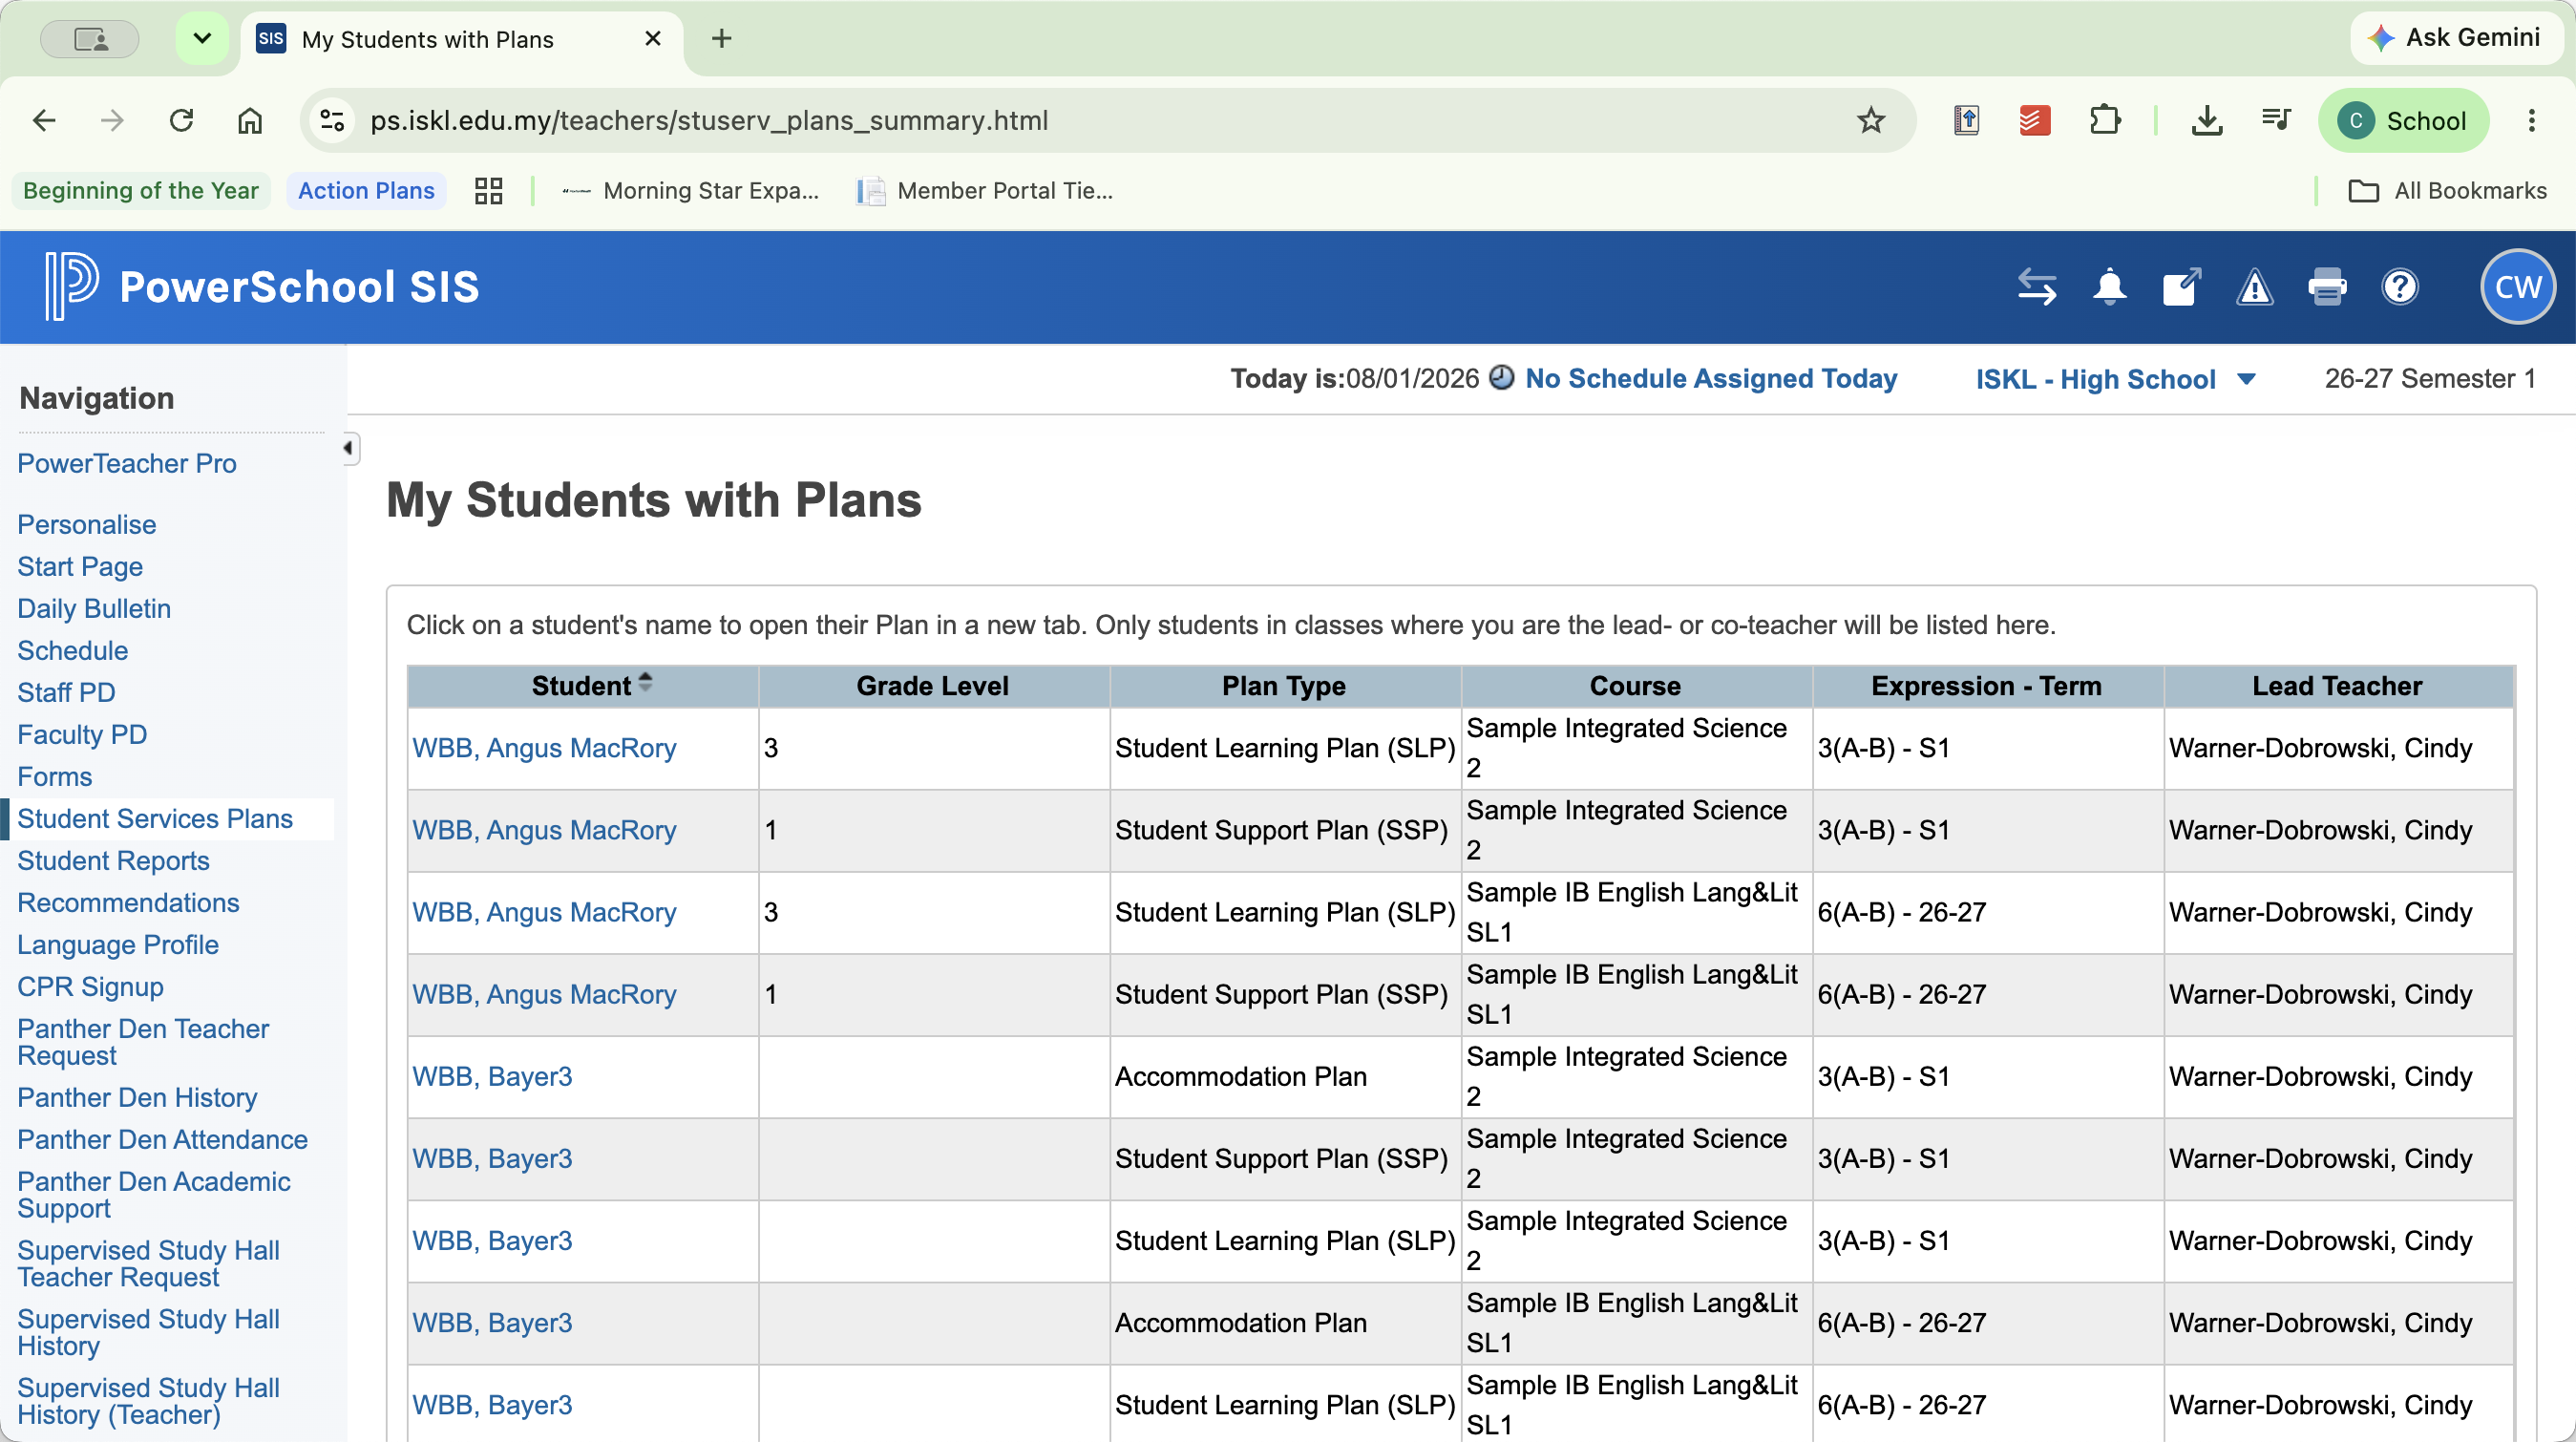Click the red stacked-layers extension icon

(x=2035, y=121)
